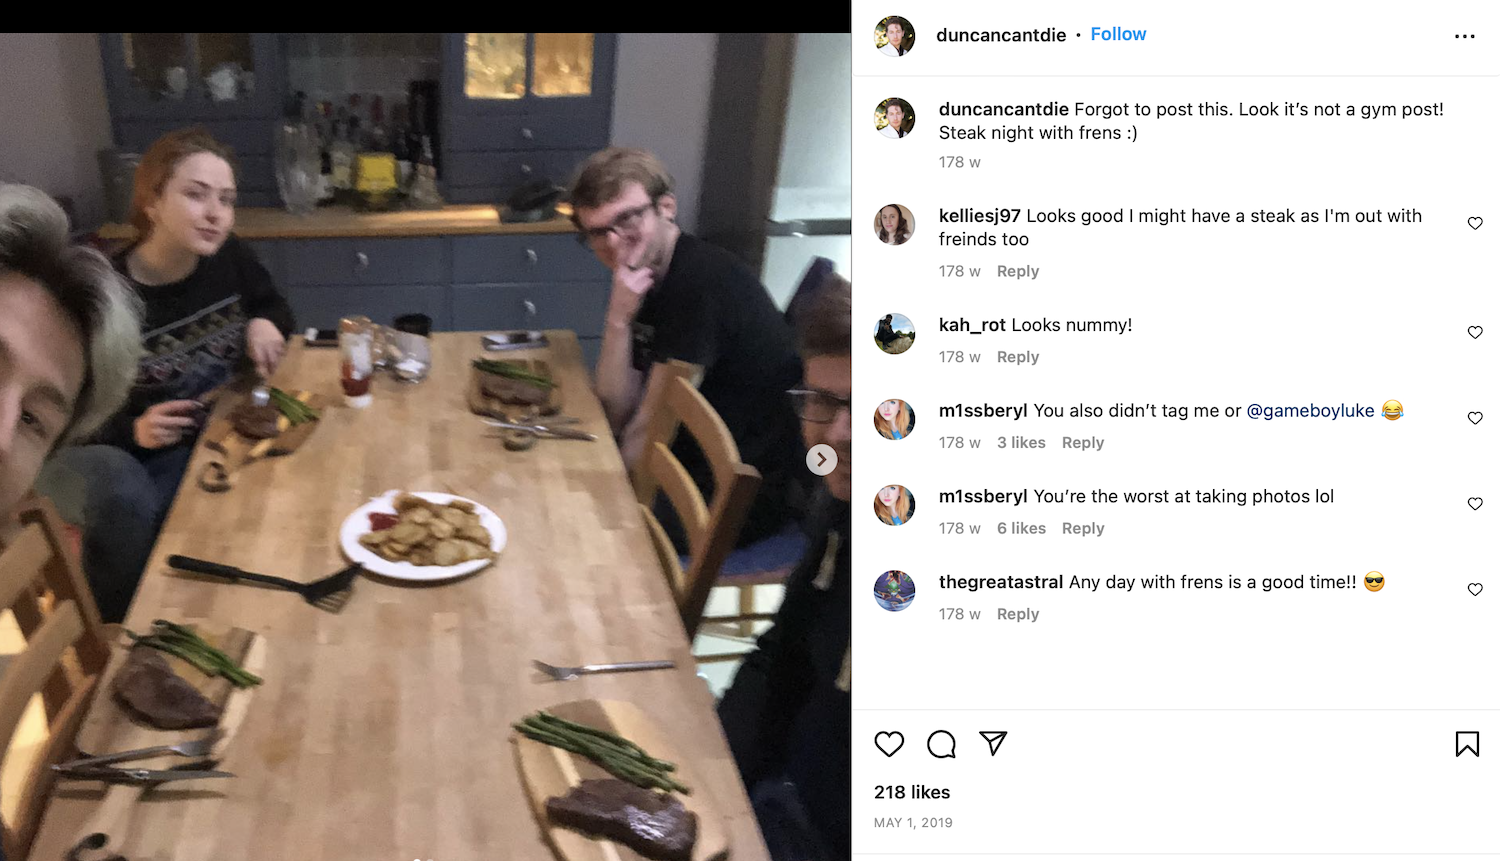
Task: Reply to kah_rot's comment
Action: (x=1018, y=357)
